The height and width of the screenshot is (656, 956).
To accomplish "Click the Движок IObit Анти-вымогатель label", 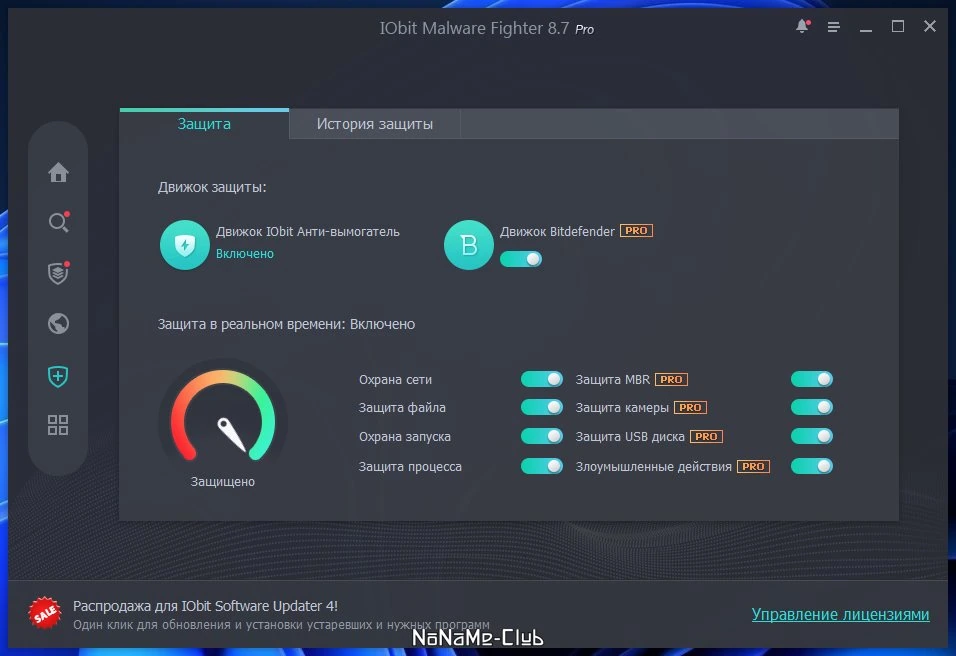I will tap(307, 232).
